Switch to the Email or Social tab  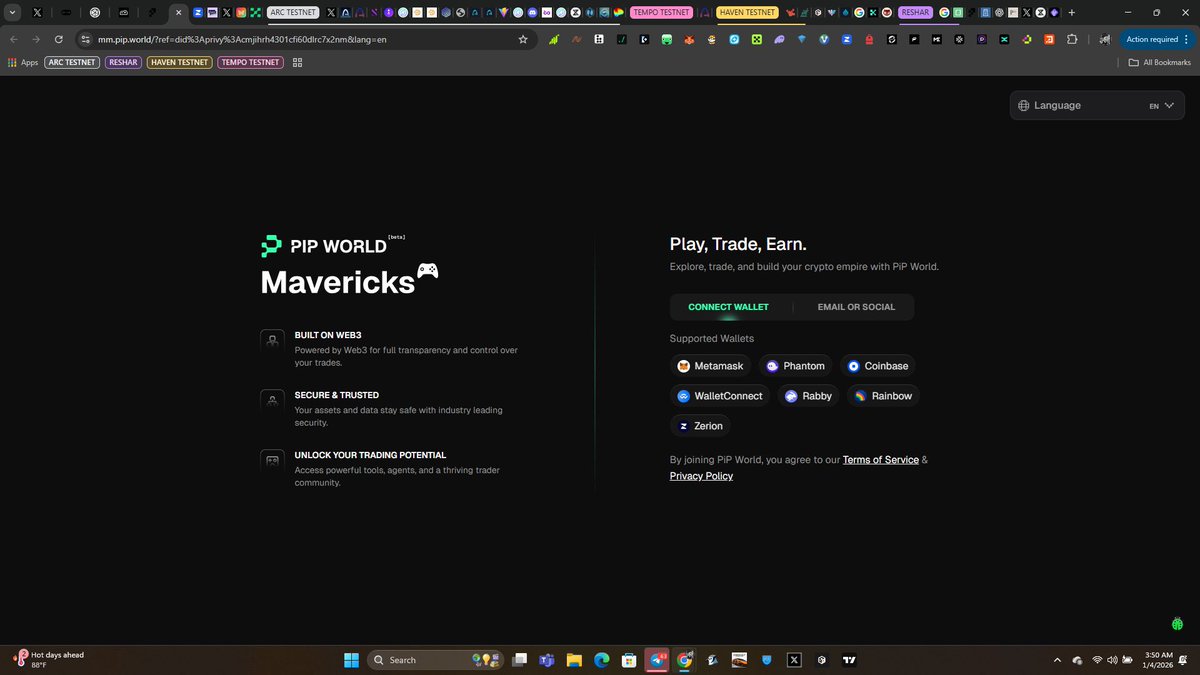point(856,307)
